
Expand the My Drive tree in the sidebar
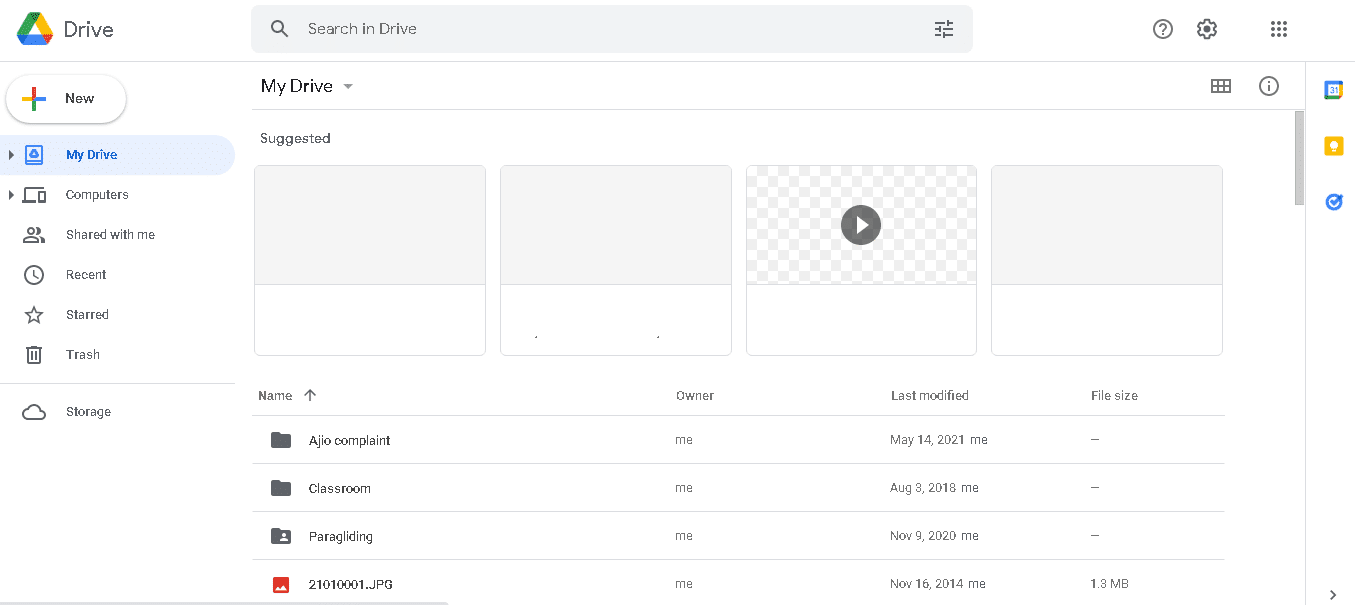10,154
